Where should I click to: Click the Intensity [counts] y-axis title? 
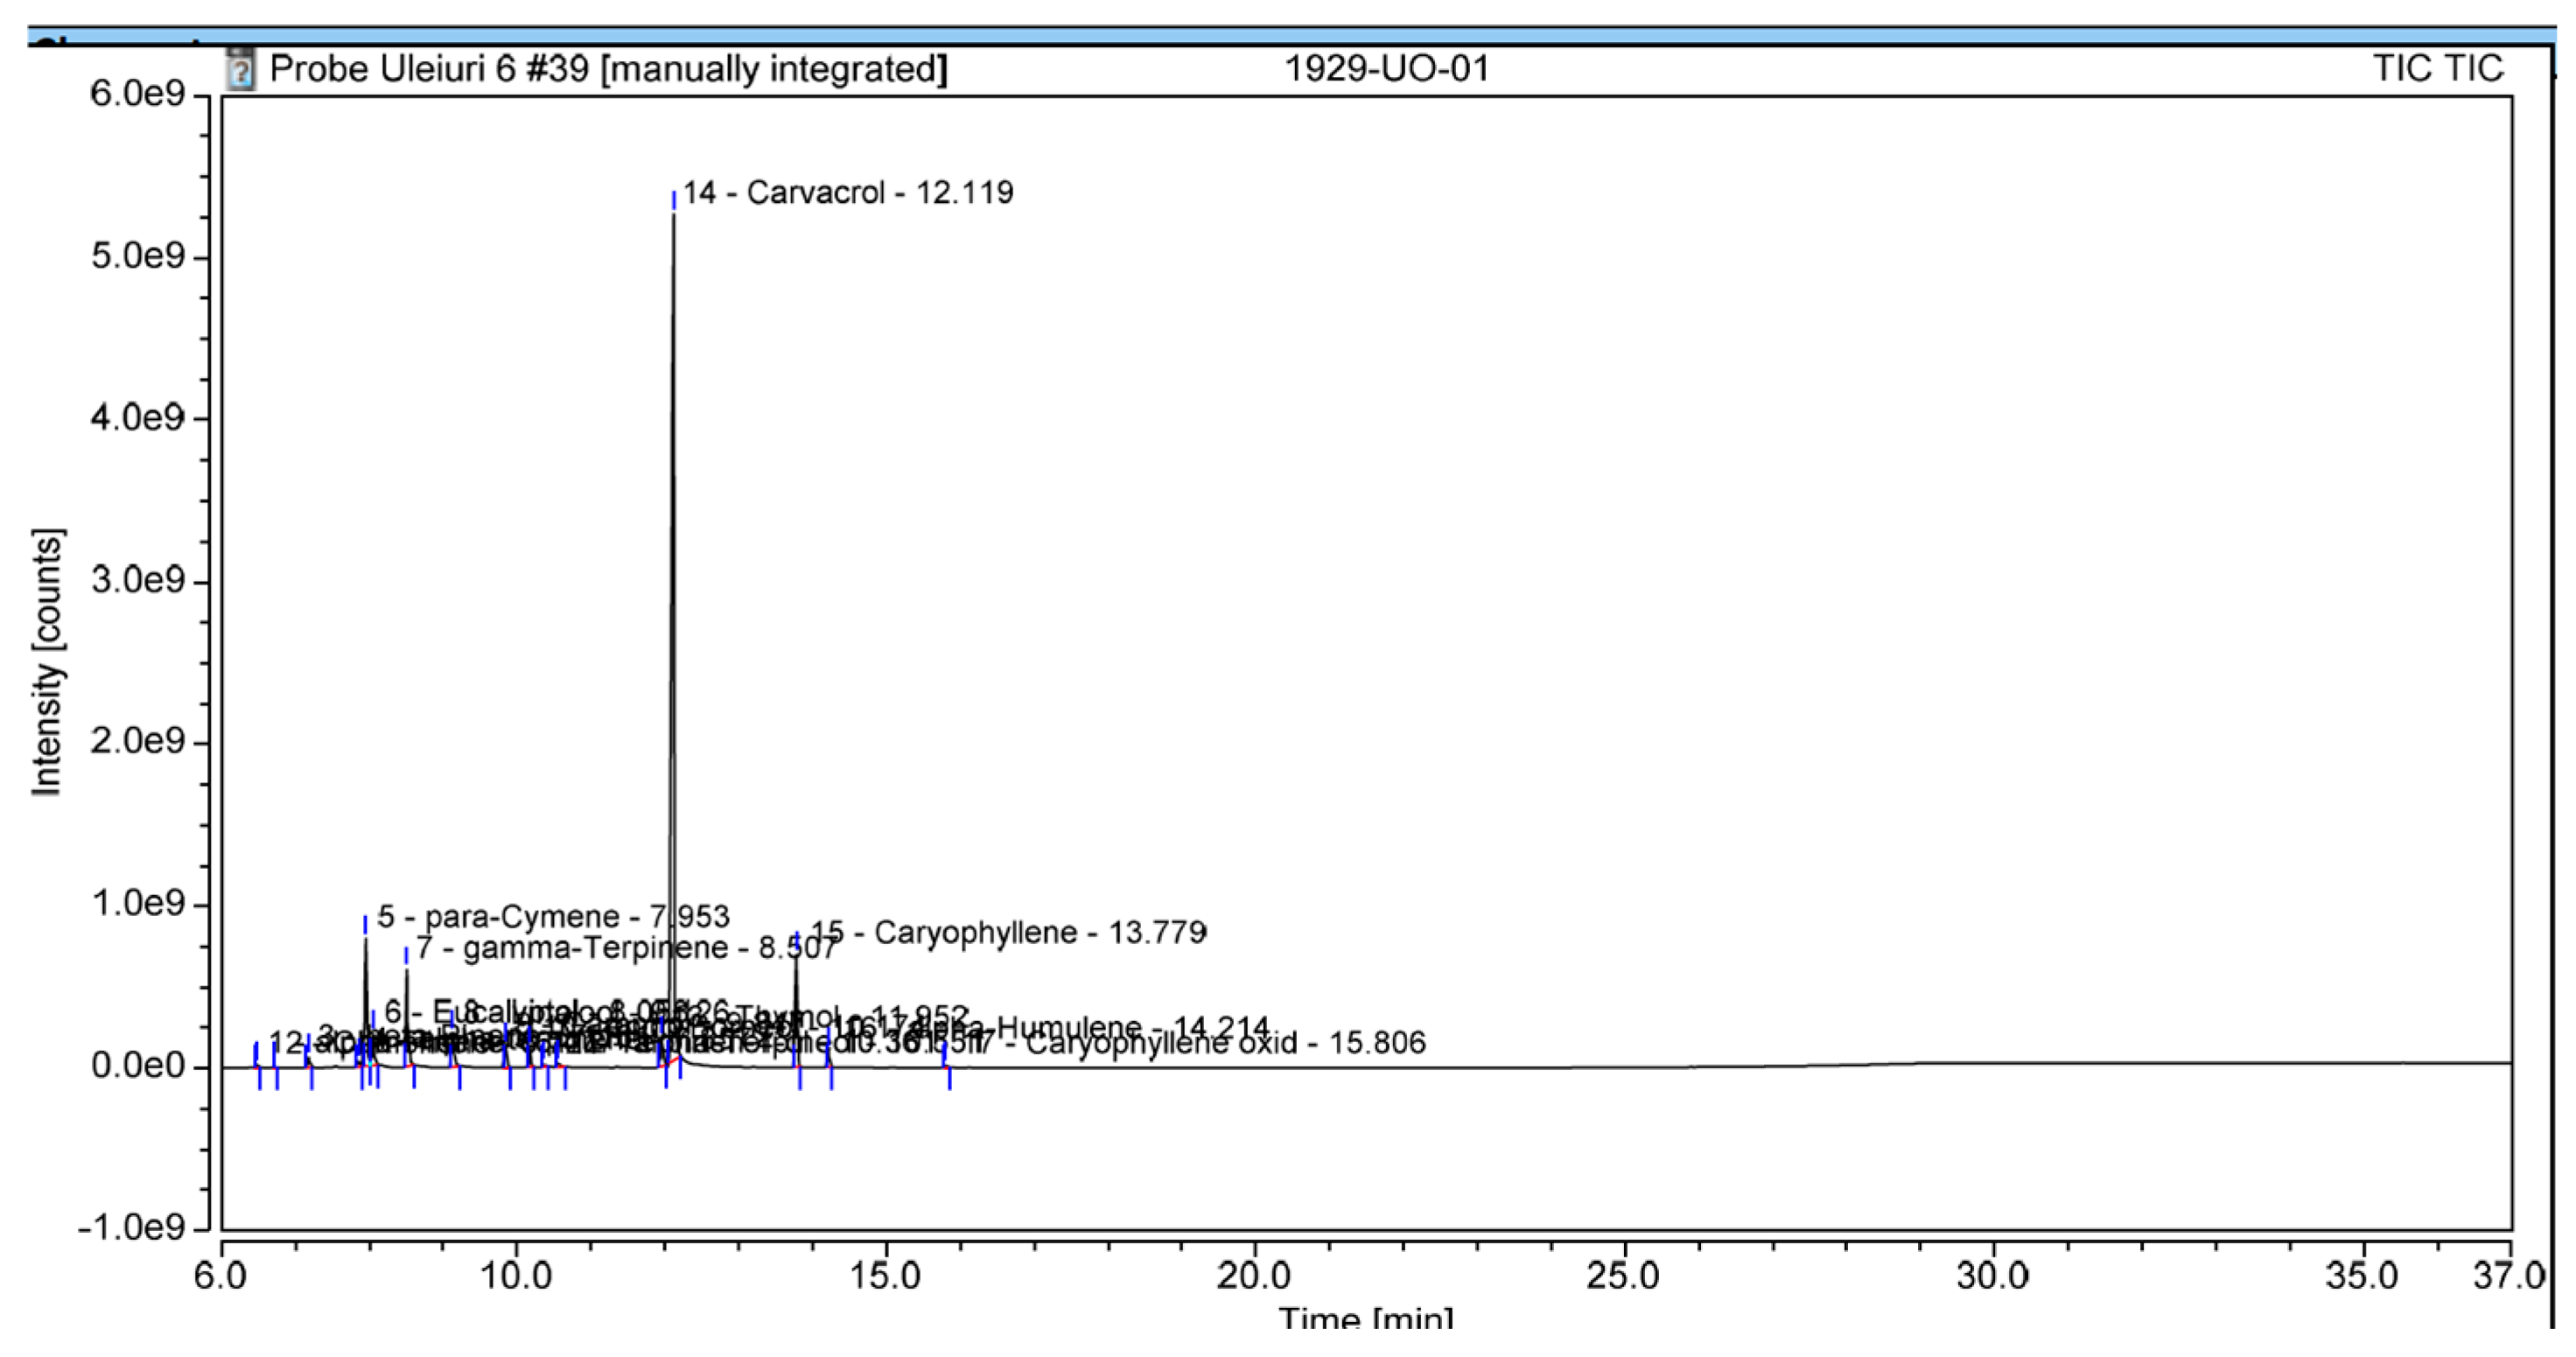47,662
